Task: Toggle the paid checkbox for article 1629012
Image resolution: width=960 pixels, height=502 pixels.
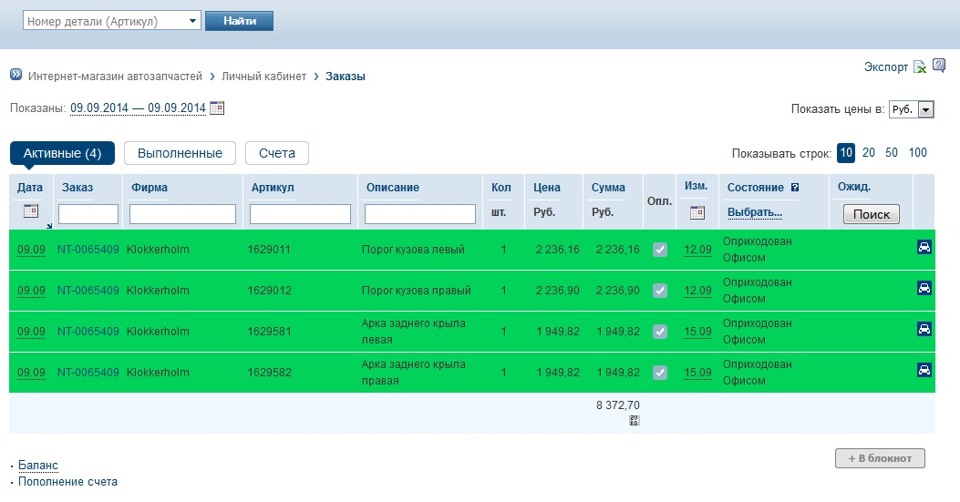Action: (x=659, y=290)
